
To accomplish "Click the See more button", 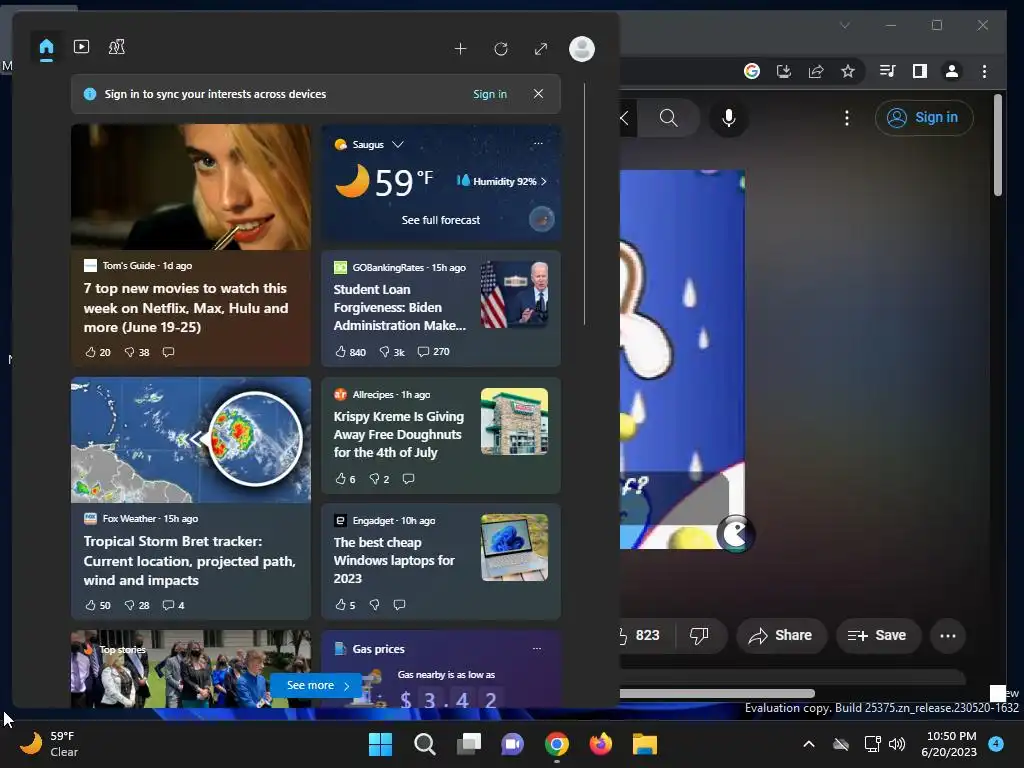I will (x=317, y=685).
